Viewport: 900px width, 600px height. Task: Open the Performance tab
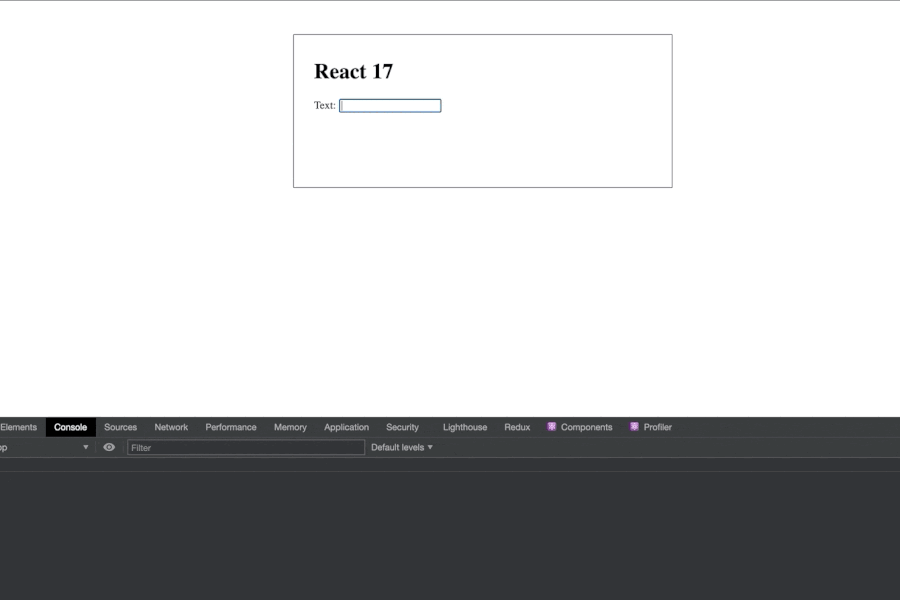pos(231,427)
